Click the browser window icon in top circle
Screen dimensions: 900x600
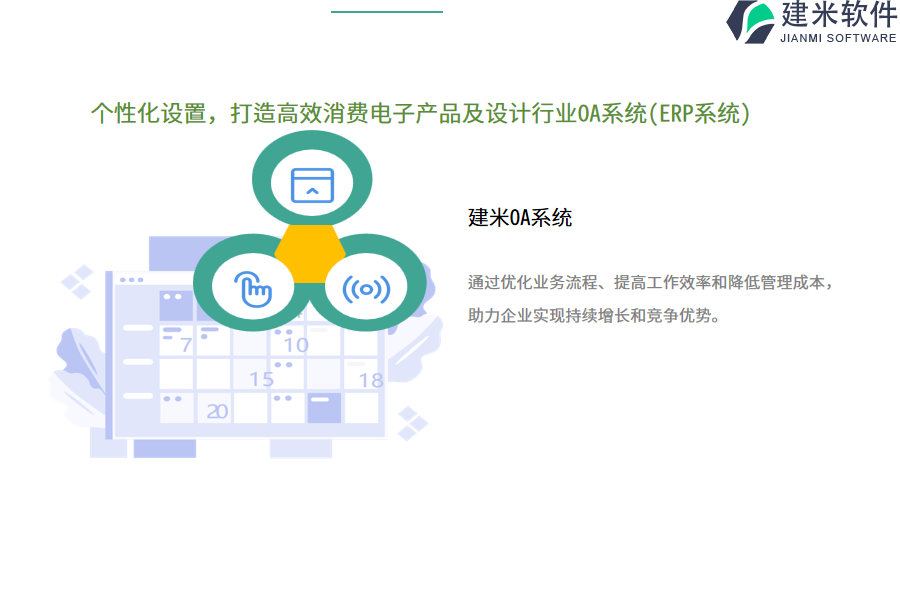[x=312, y=185]
